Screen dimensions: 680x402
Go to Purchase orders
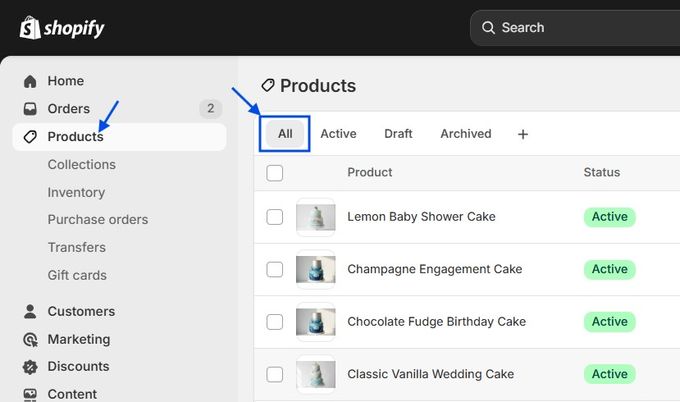coord(98,220)
